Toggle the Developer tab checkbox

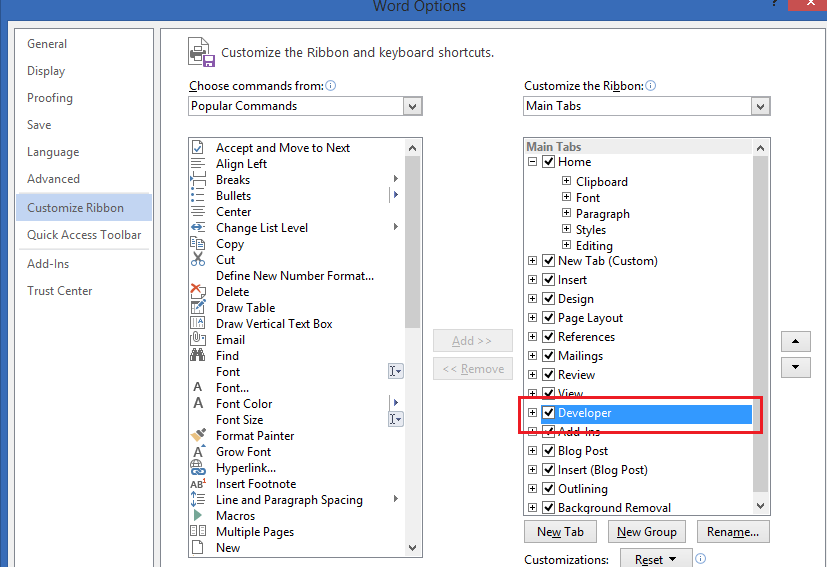549,412
